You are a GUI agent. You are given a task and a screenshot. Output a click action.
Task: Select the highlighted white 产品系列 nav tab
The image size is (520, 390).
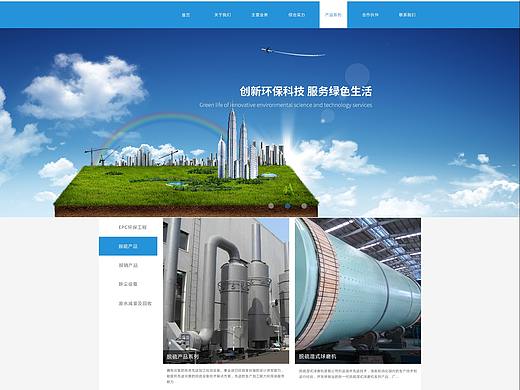[333, 15]
